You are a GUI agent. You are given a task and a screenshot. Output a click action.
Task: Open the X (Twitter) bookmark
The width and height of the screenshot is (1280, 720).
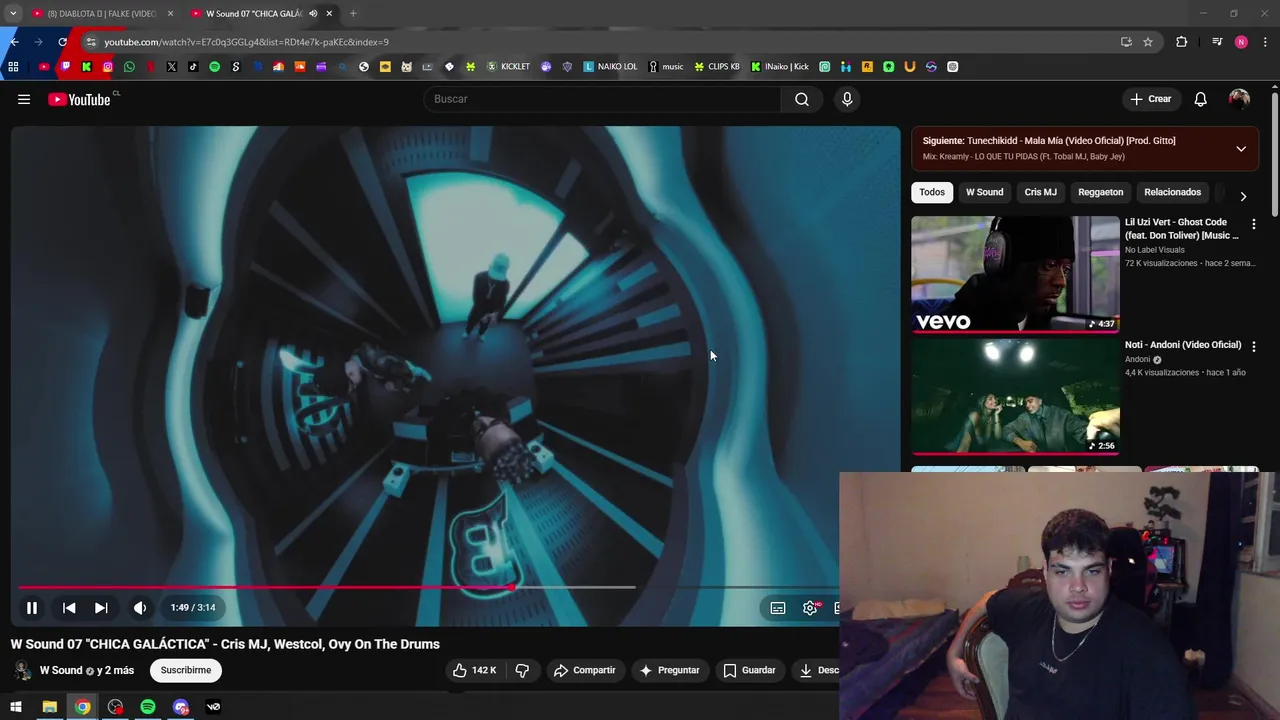[x=172, y=67]
